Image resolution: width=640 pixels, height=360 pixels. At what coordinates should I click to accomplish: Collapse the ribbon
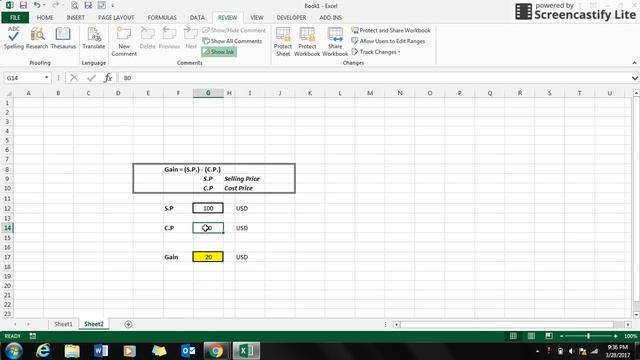coord(634,63)
